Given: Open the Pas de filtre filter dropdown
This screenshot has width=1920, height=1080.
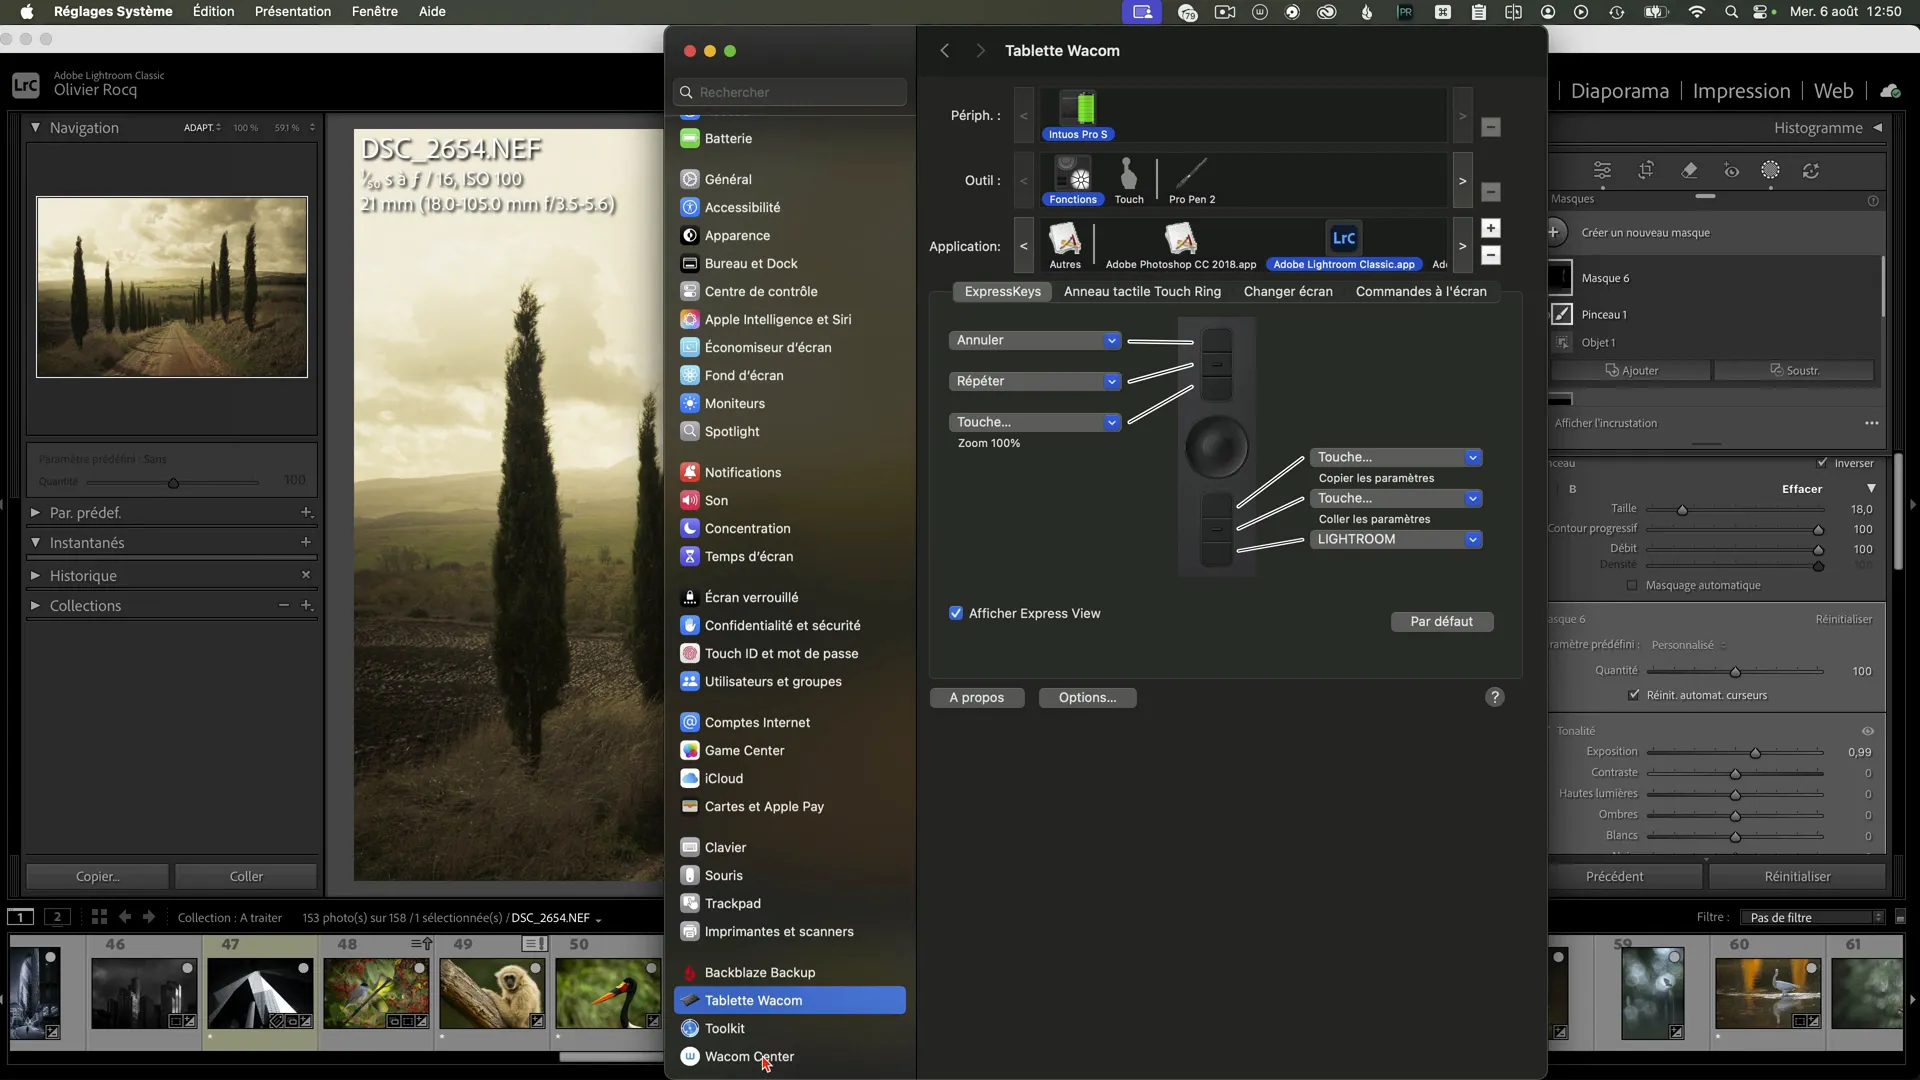Looking at the screenshot, I should click(1813, 917).
